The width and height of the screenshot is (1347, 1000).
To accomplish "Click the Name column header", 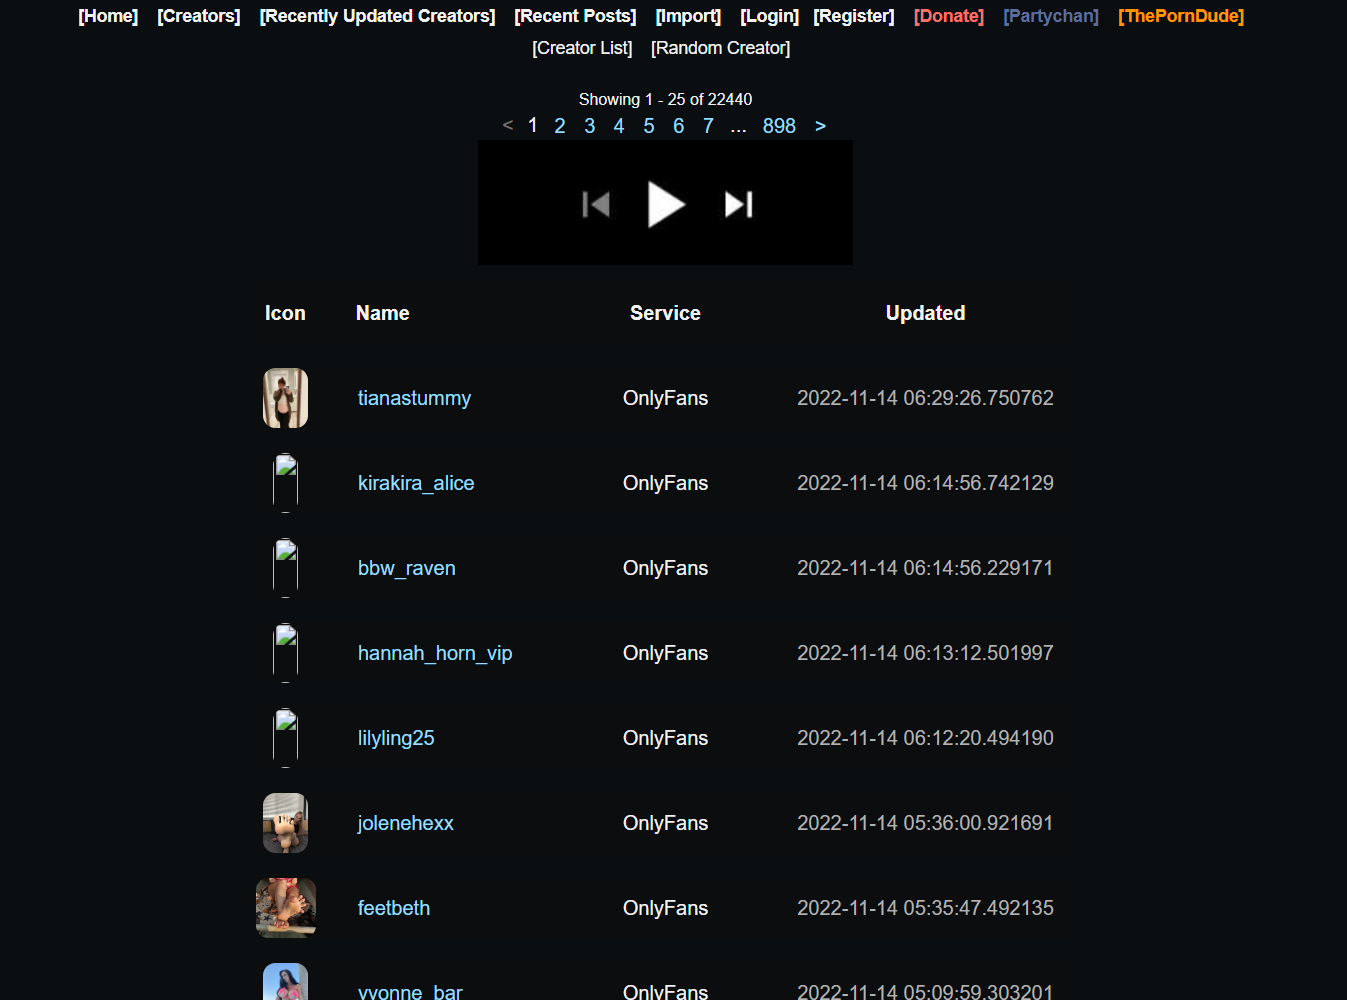I will click(x=383, y=313).
